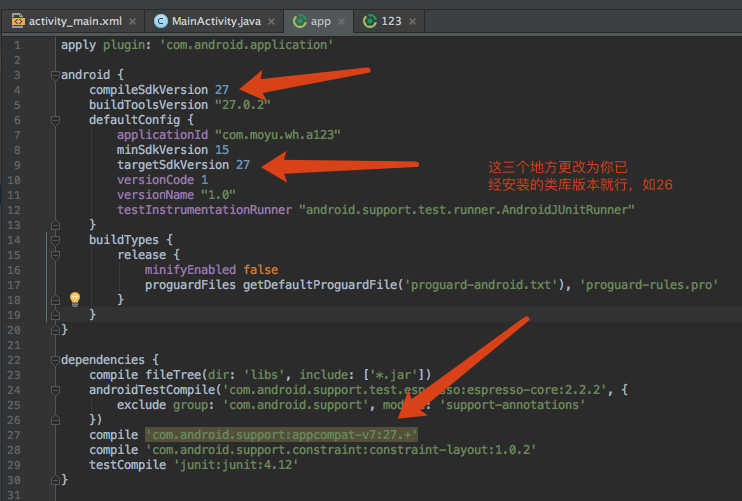This screenshot has width=742, height=501.
Task: Click the highlighted appcompat-v7:27.+ dependency
Action: coord(282,434)
